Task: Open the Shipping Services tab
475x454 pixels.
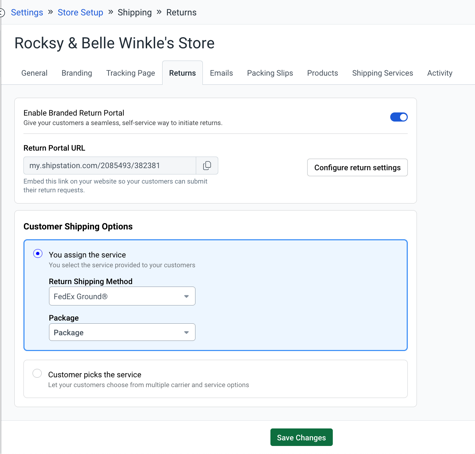Action: point(383,73)
